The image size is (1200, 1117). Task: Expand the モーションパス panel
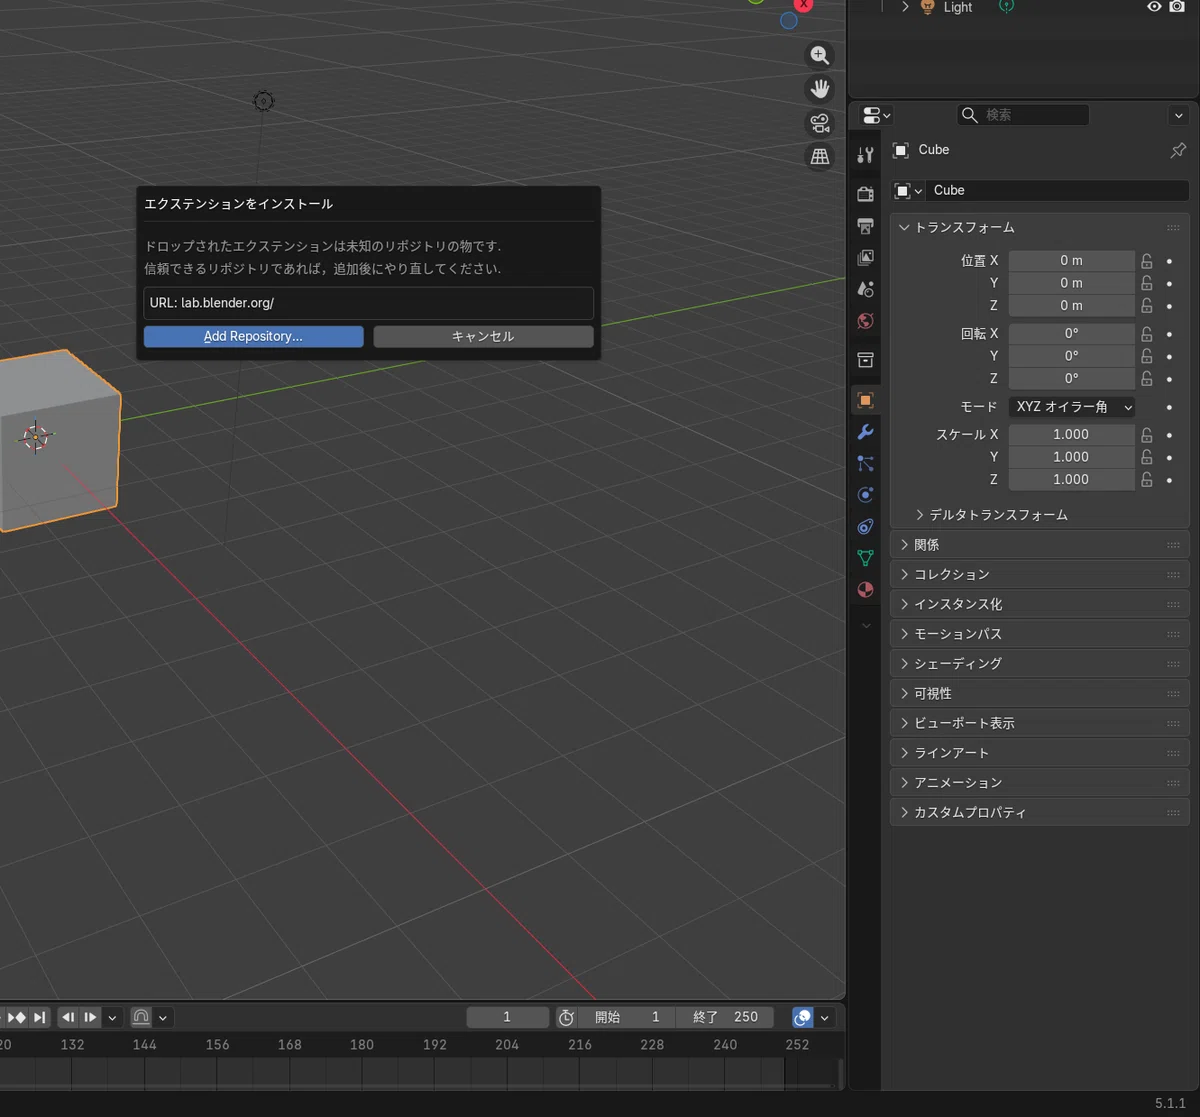pyautogui.click(x=1040, y=634)
